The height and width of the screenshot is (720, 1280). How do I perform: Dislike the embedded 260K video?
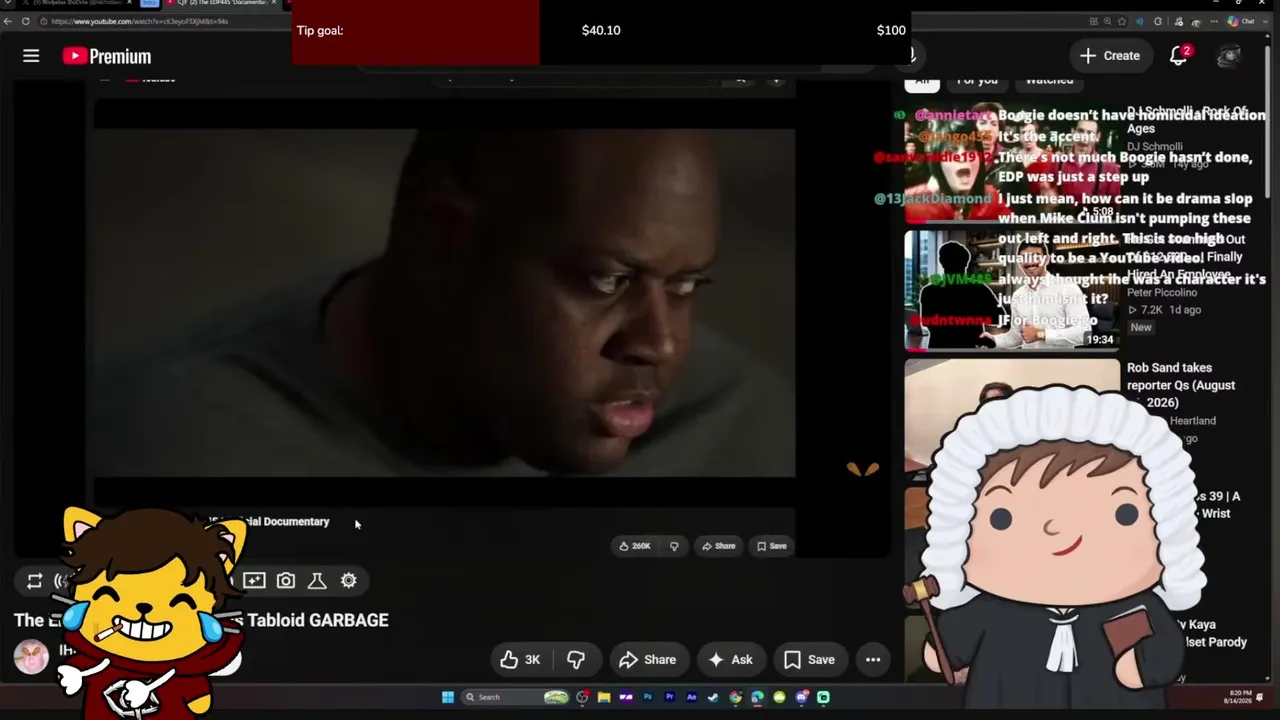(674, 546)
